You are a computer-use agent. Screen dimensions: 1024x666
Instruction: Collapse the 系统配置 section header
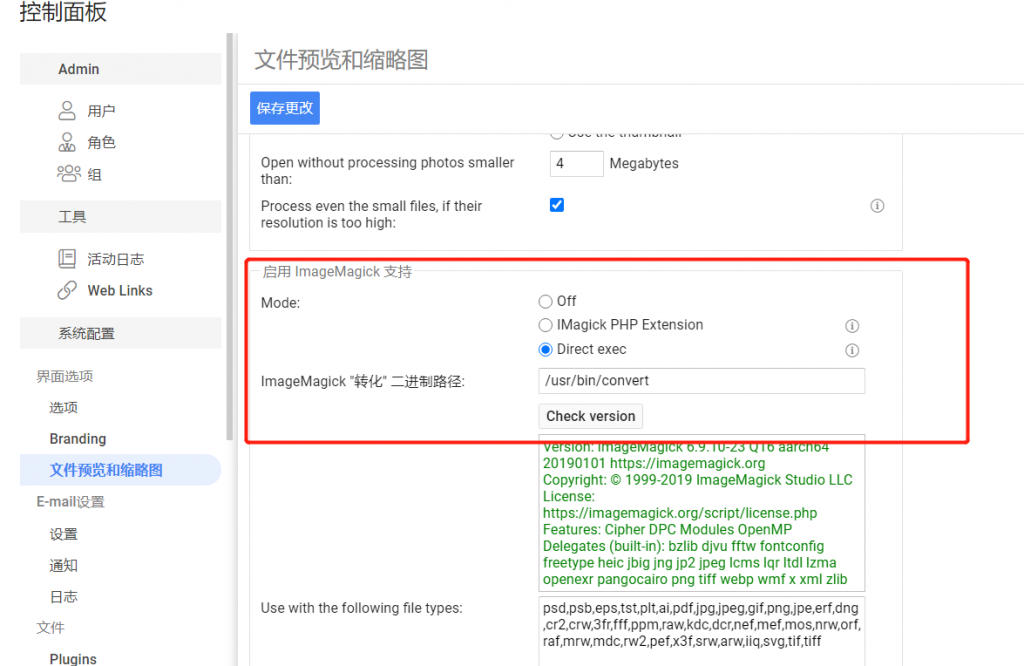[x=120, y=333]
